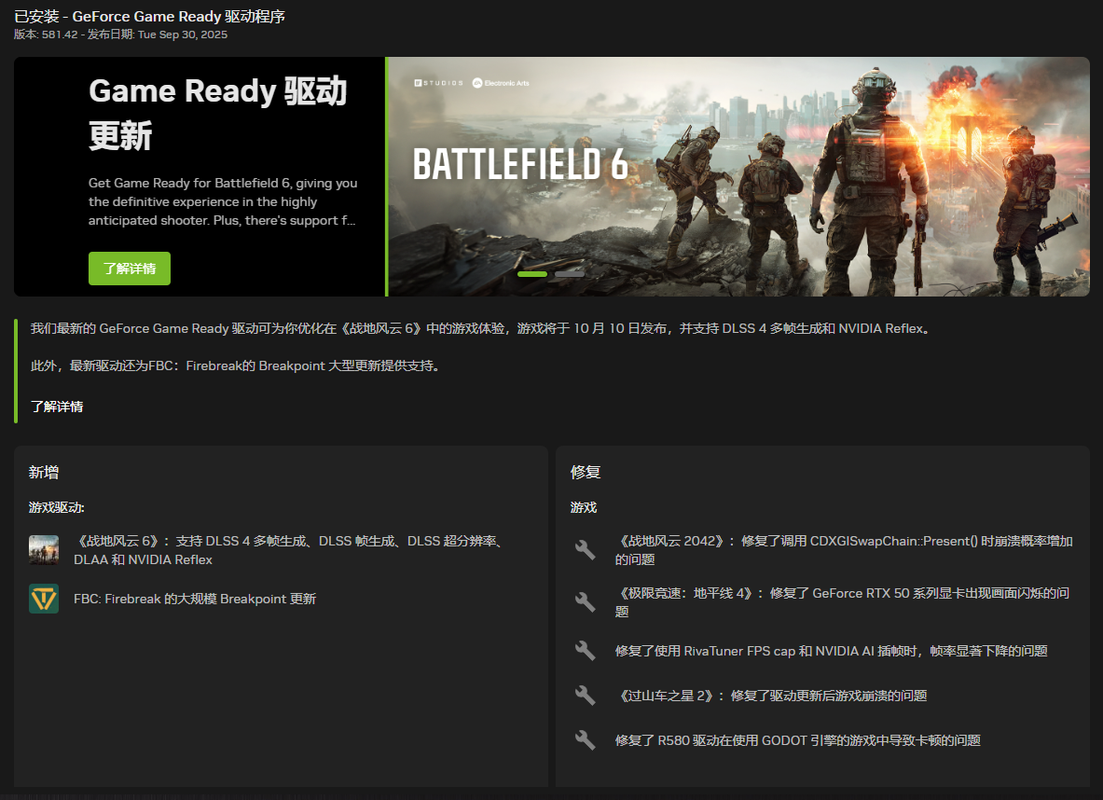Click wrench icon beside 极限竞速：地平线 4 fix

[x=585, y=602]
